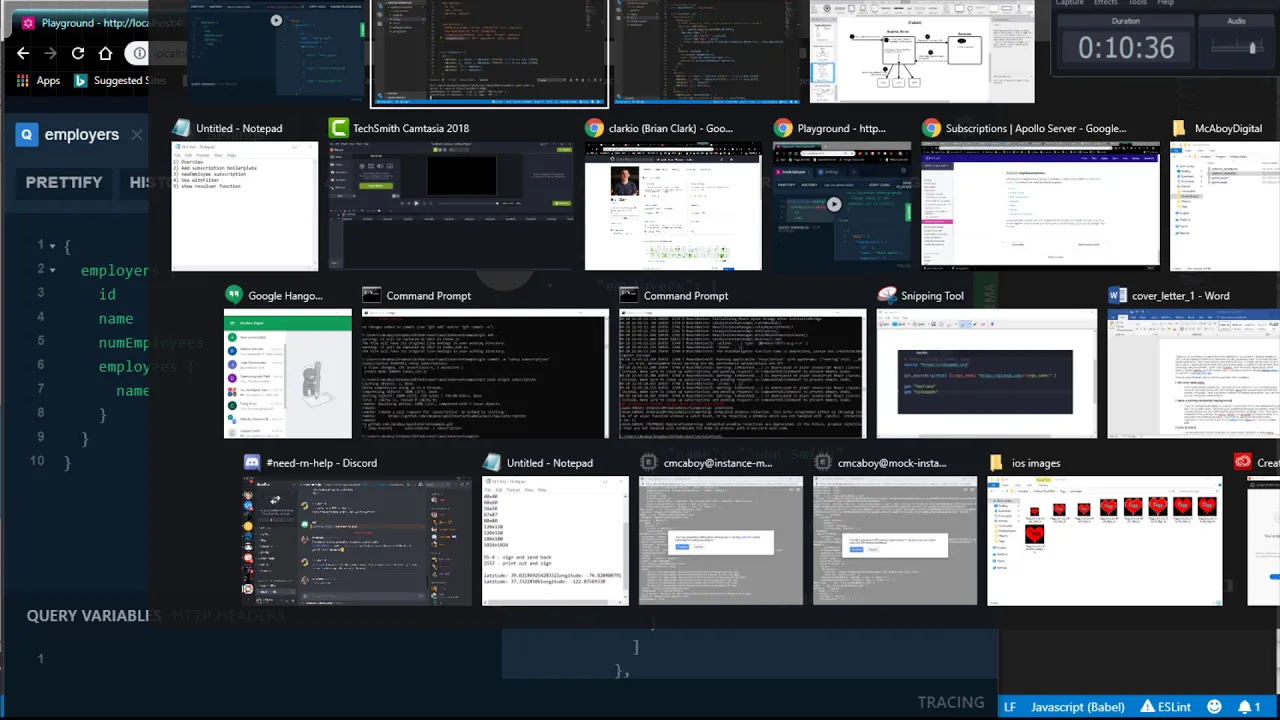Click the scissors icon beside Snipping Tool
Viewport: 1280px width, 720px height.
coord(886,295)
